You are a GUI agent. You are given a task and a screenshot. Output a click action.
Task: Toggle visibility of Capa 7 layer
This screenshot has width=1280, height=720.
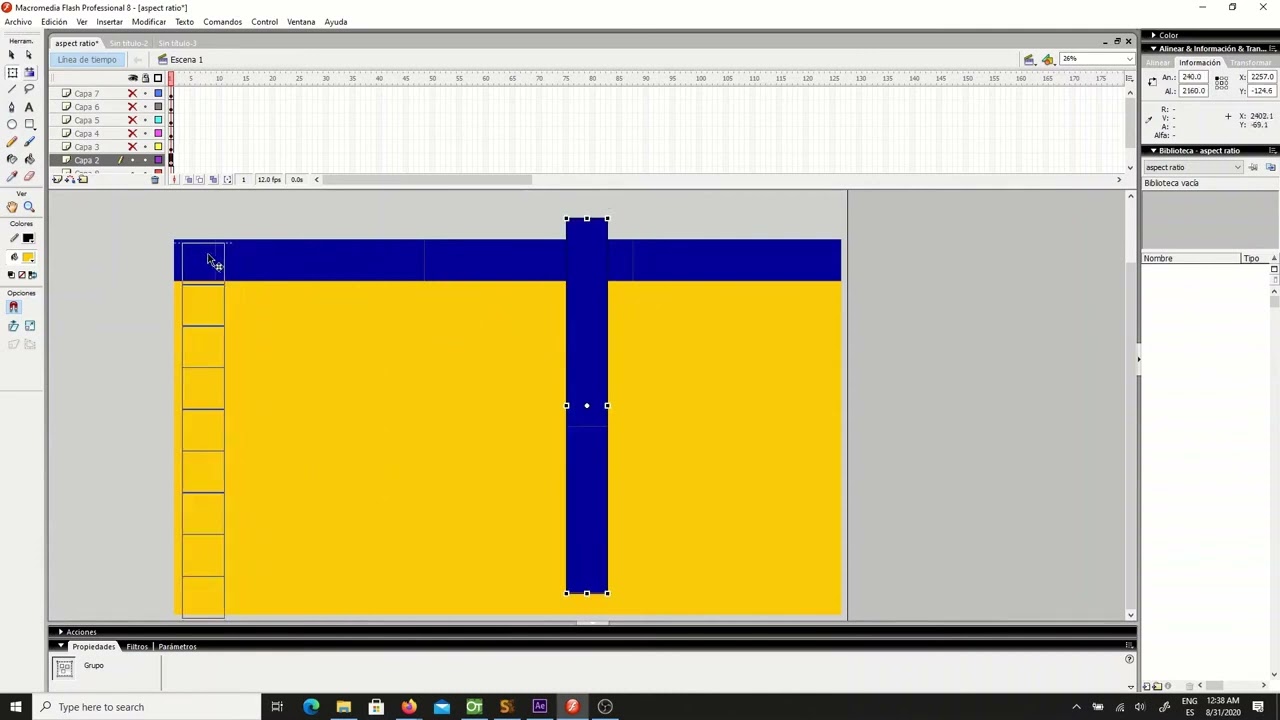coord(132,93)
